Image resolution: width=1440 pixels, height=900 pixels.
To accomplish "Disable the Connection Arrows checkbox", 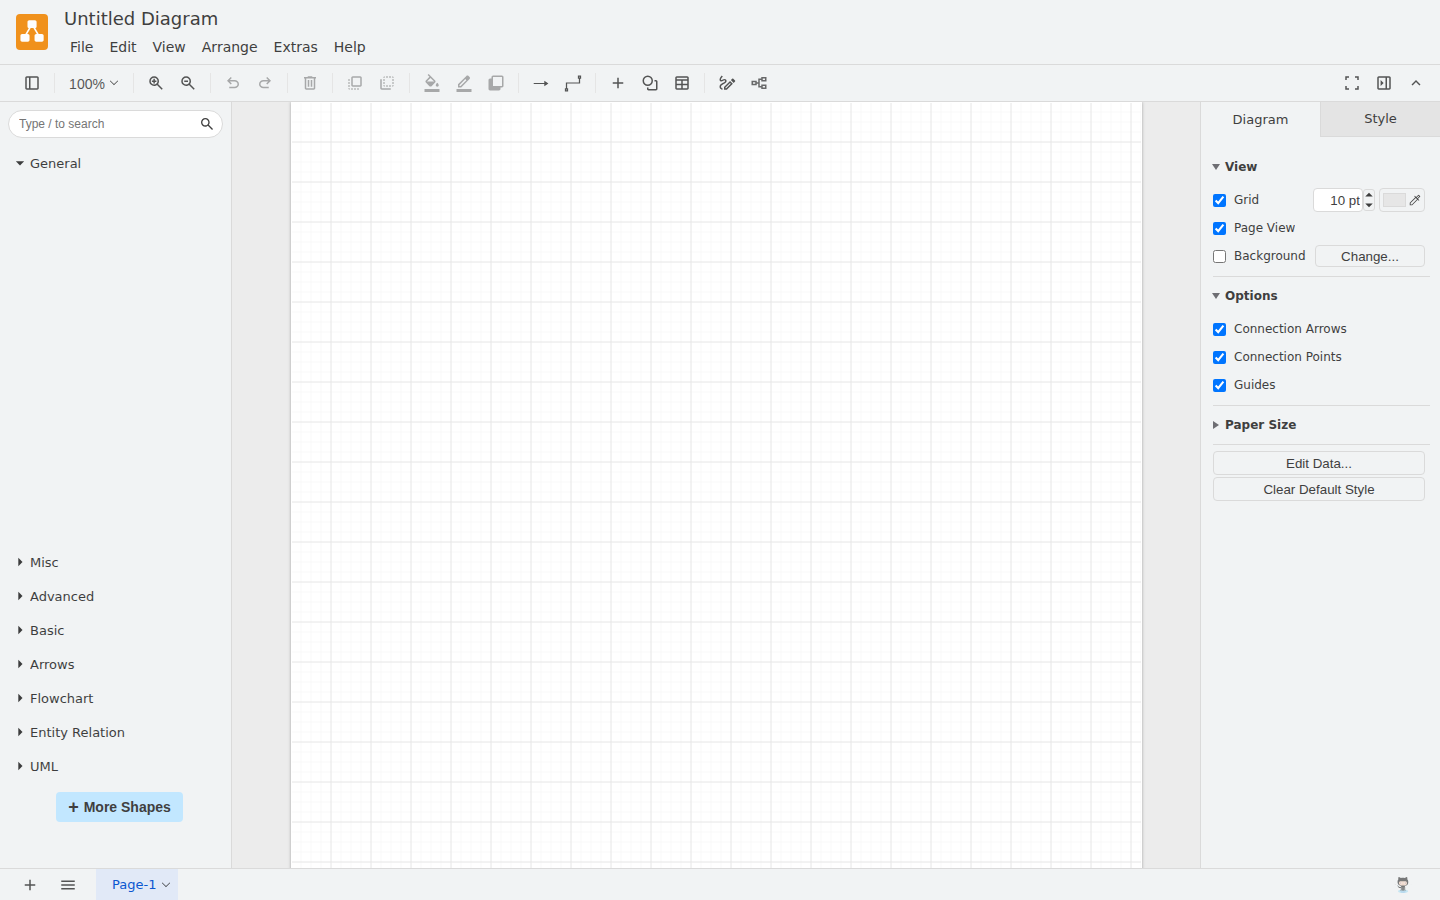I will tap(1219, 329).
